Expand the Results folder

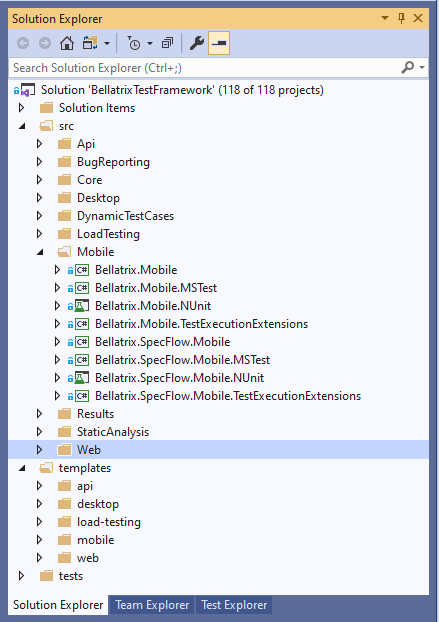(x=40, y=414)
